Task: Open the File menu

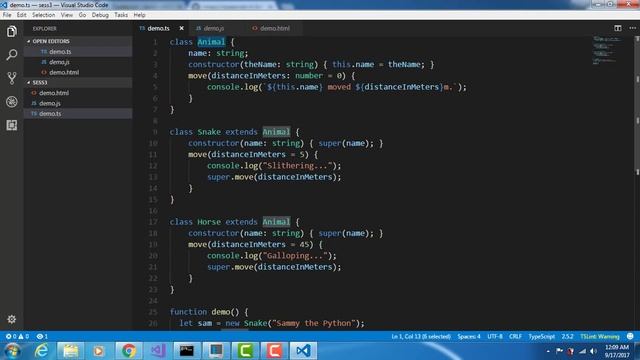Action: click(x=7, y=15)
